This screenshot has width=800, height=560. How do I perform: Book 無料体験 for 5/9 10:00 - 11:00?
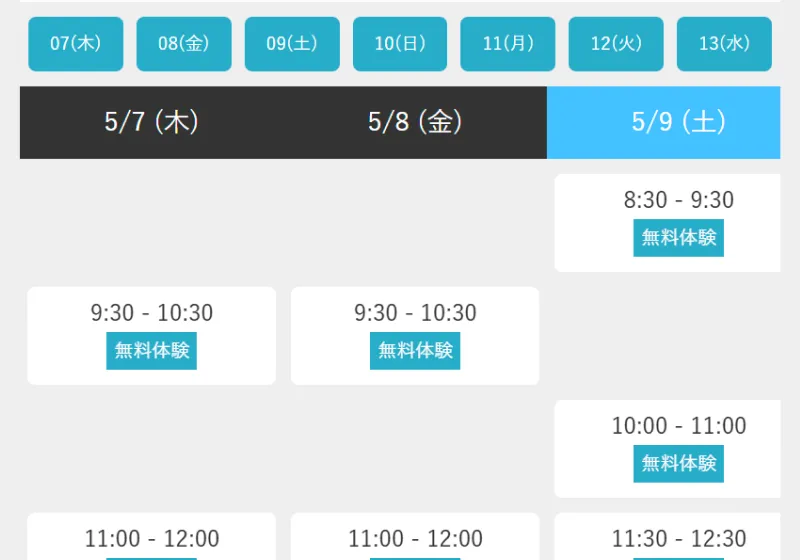pos(678,464)
